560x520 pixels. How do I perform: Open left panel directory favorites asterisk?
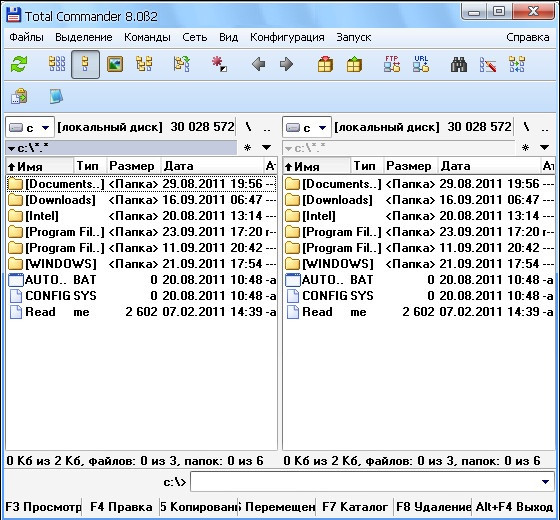click(x=247, y=148)
